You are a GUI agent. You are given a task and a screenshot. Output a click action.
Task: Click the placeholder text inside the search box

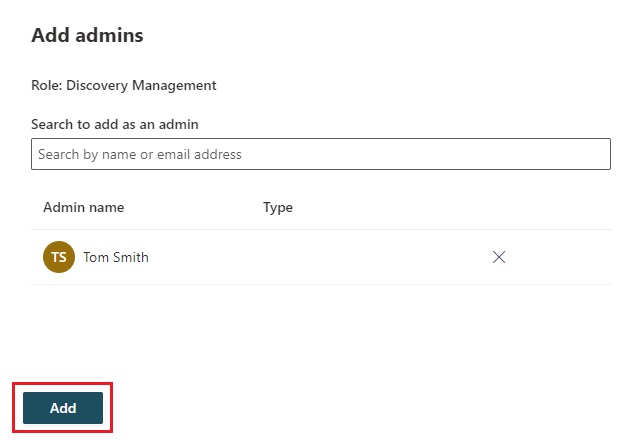coord(140,154)
